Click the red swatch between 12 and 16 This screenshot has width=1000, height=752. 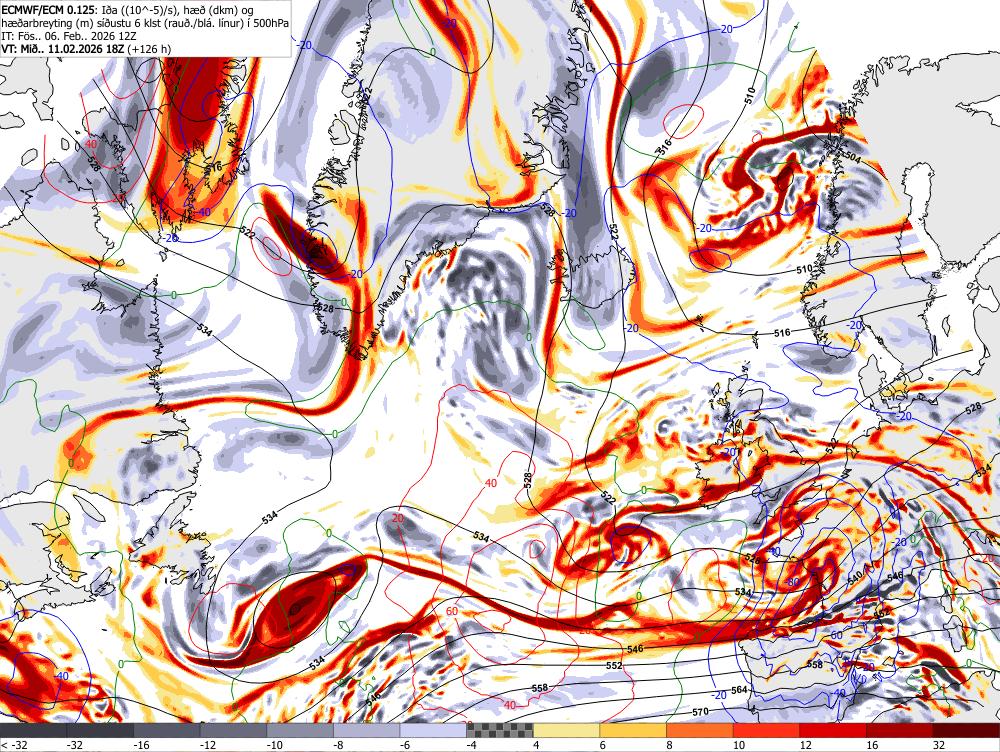833,730
